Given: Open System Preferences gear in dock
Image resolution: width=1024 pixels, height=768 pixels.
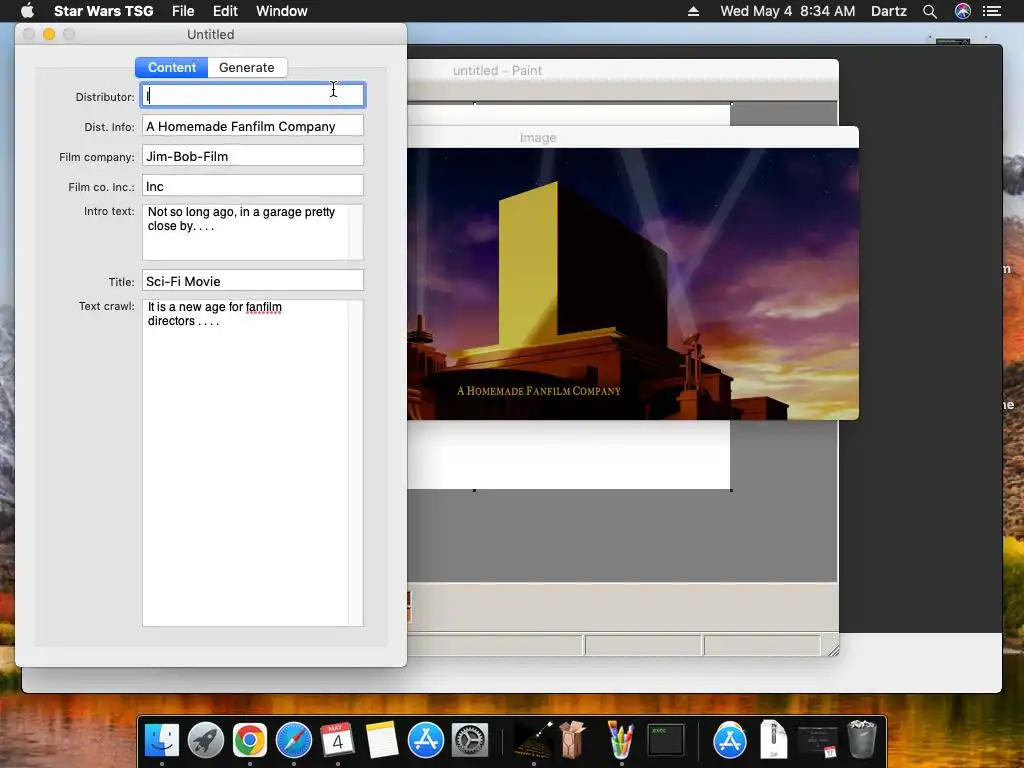Looking at the screenshot, I should click(x=470, y=741).
